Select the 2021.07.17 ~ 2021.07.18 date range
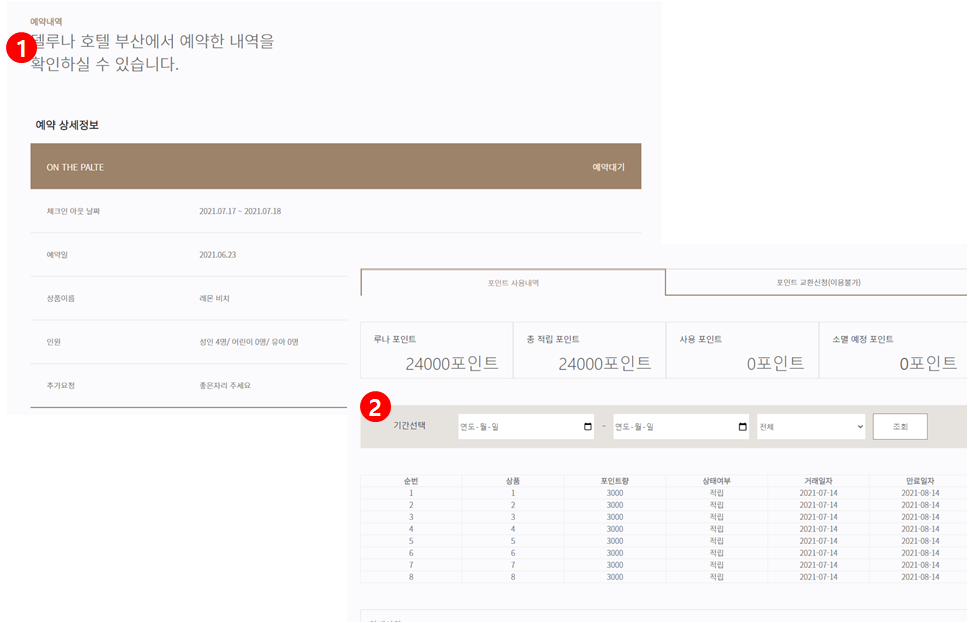This screenshot has height=623, width=968. click(240, 211)
